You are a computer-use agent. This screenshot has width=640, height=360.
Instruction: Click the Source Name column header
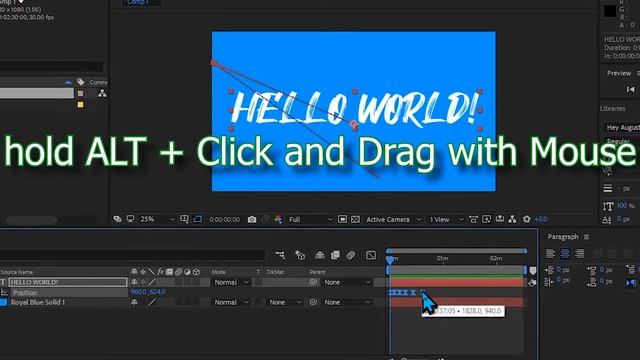click(x=17, y=272)
